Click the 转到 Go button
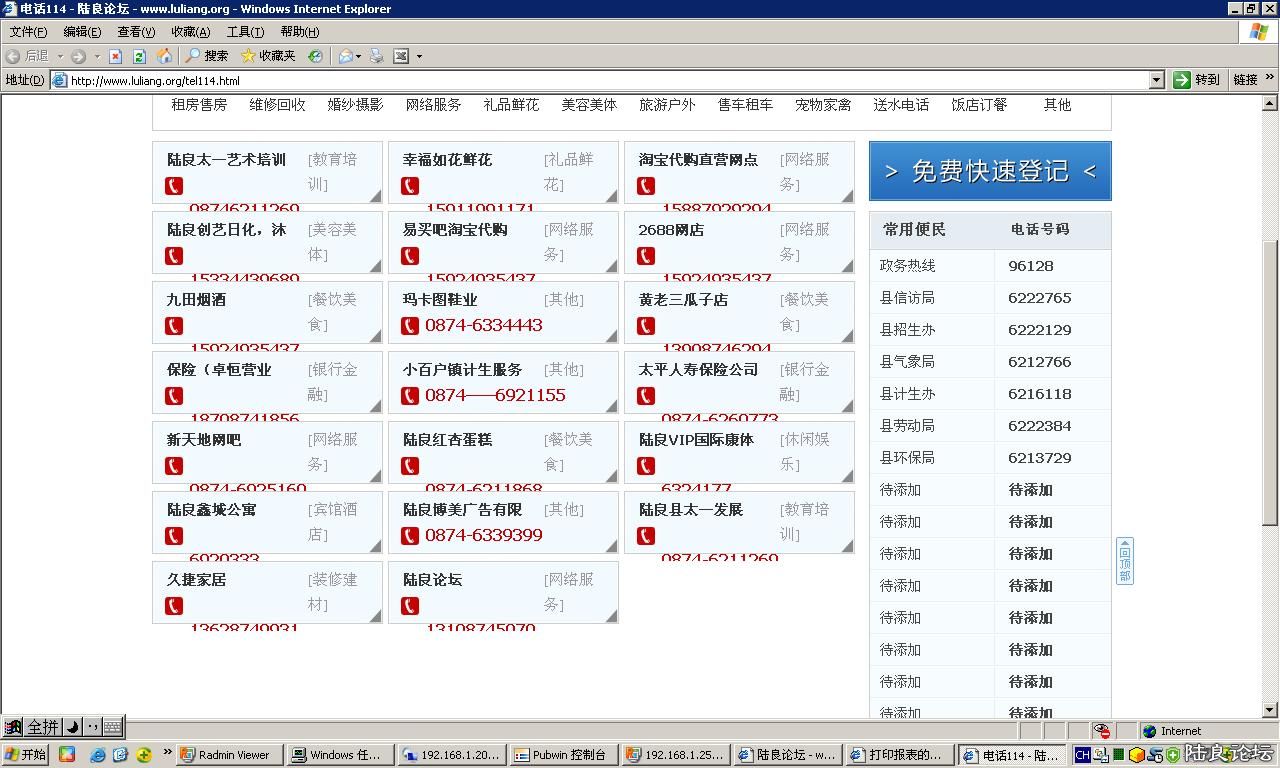 tap(1197, 80)
